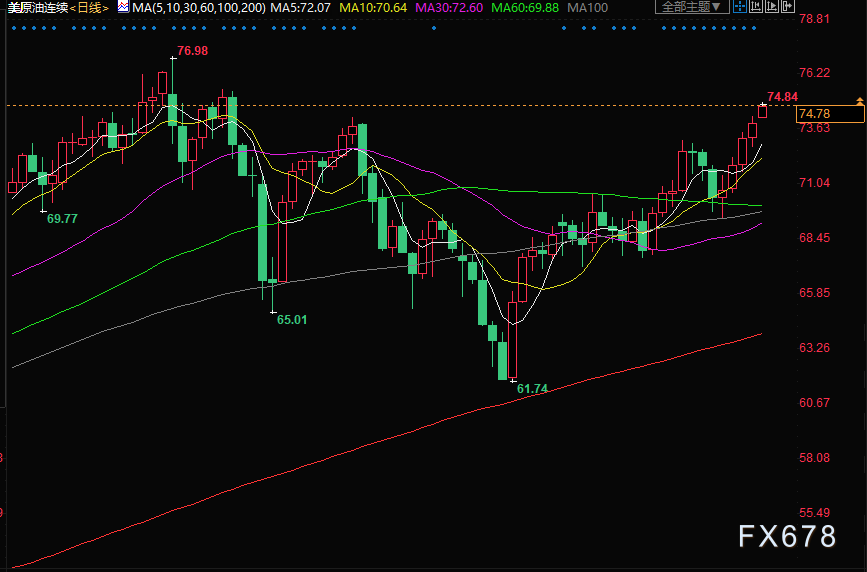Click the orange up-arrow above price 74.78
This screenshot has height=572, width=867.
point(859,102)
